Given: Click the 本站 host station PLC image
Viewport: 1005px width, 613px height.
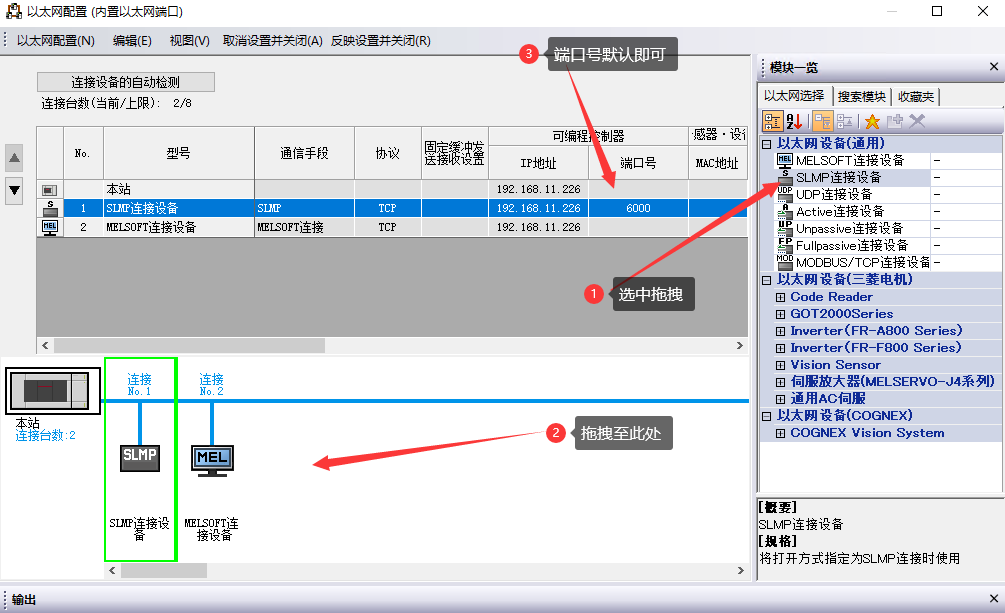Looking at the screenshot, I should coord(53,390).
